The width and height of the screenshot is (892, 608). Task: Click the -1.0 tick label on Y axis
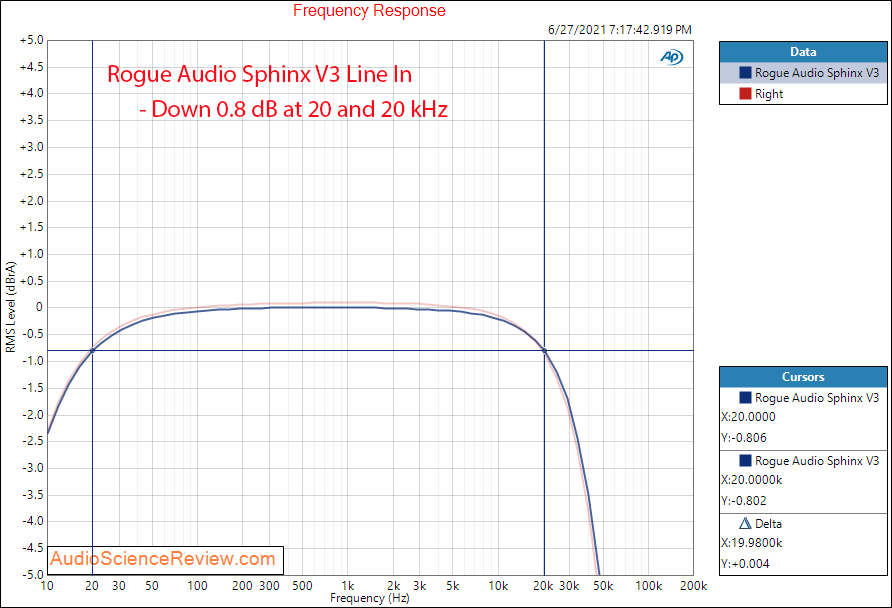pos(32,361)
